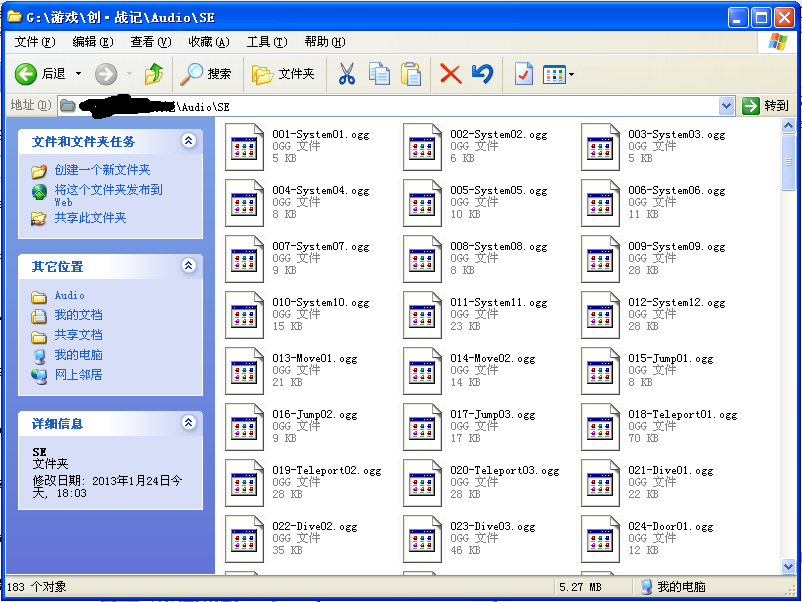This screenshot has width=802, height=602.
Task: Open the 编辑(E) menu
Action: pos(93,42)
